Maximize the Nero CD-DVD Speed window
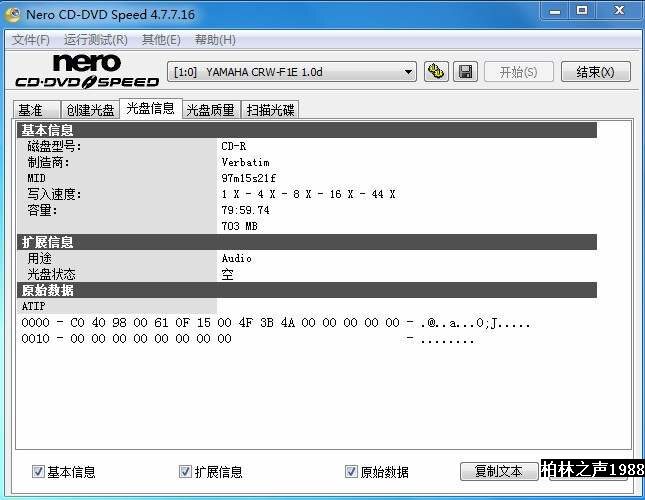Viewport: 645px width, 500px height. tap(582, 11)
